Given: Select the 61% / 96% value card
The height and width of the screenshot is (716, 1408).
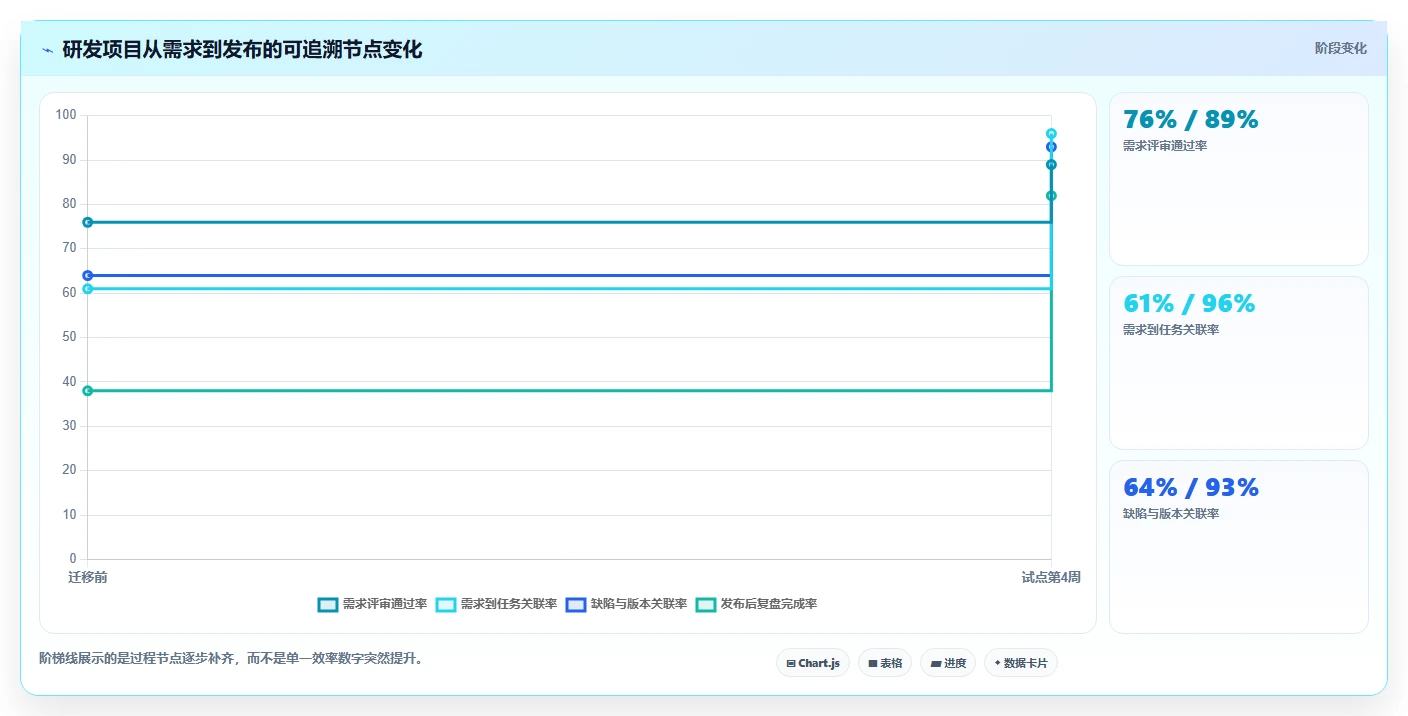Looking at the screenshot, I should [1239, 363].
